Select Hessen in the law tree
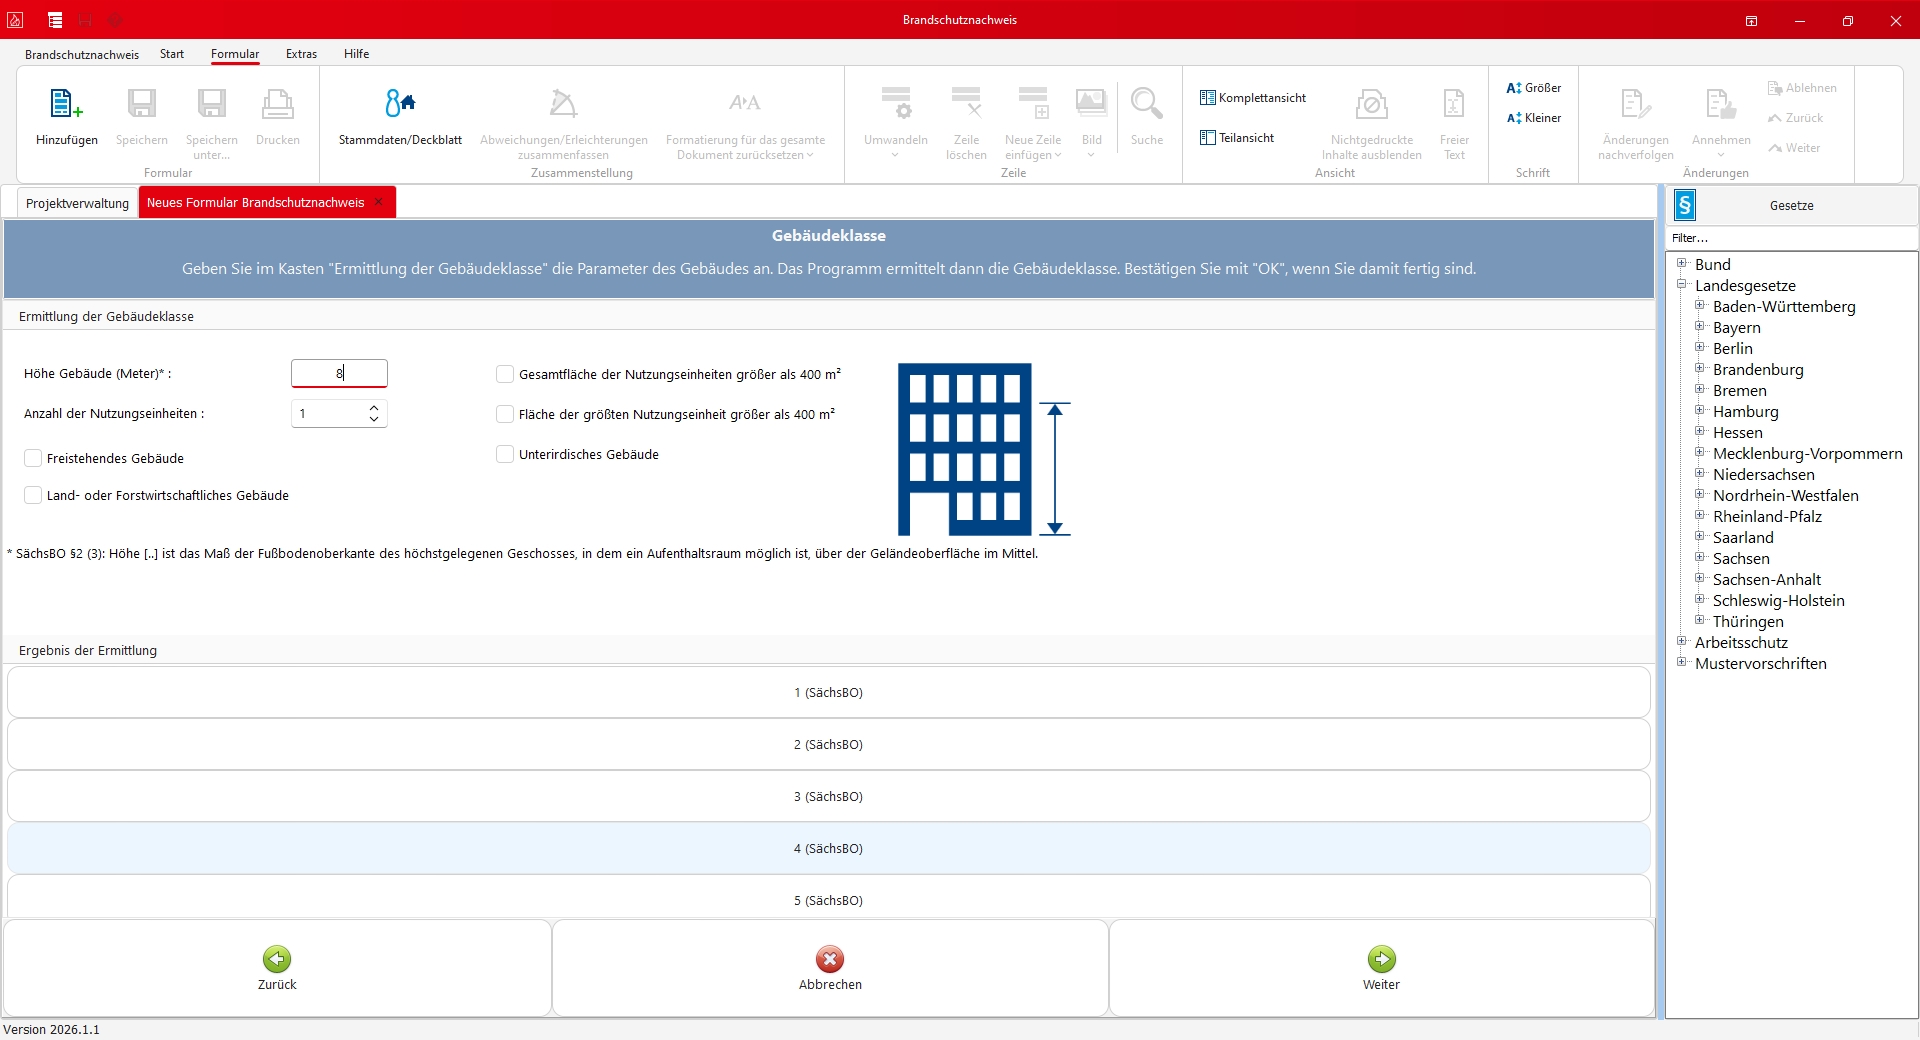 [1737, 432]
